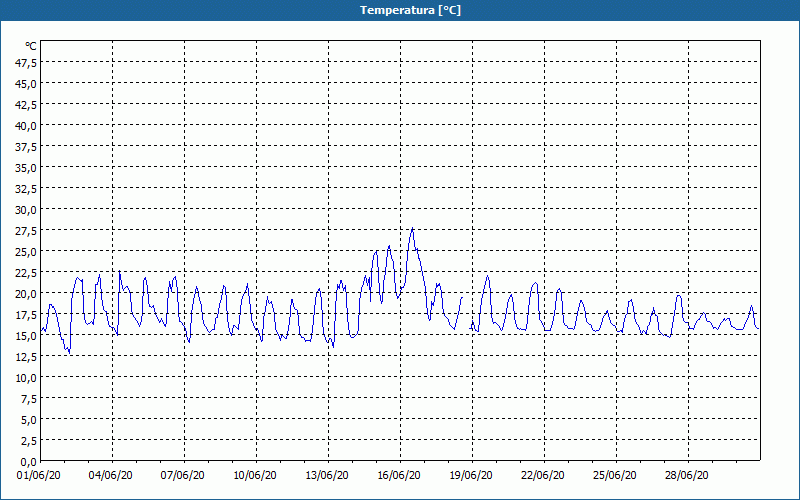Click the 27,5 y-axis label
The width and height of the screenshot is (800, 500).
pos(26,231)
